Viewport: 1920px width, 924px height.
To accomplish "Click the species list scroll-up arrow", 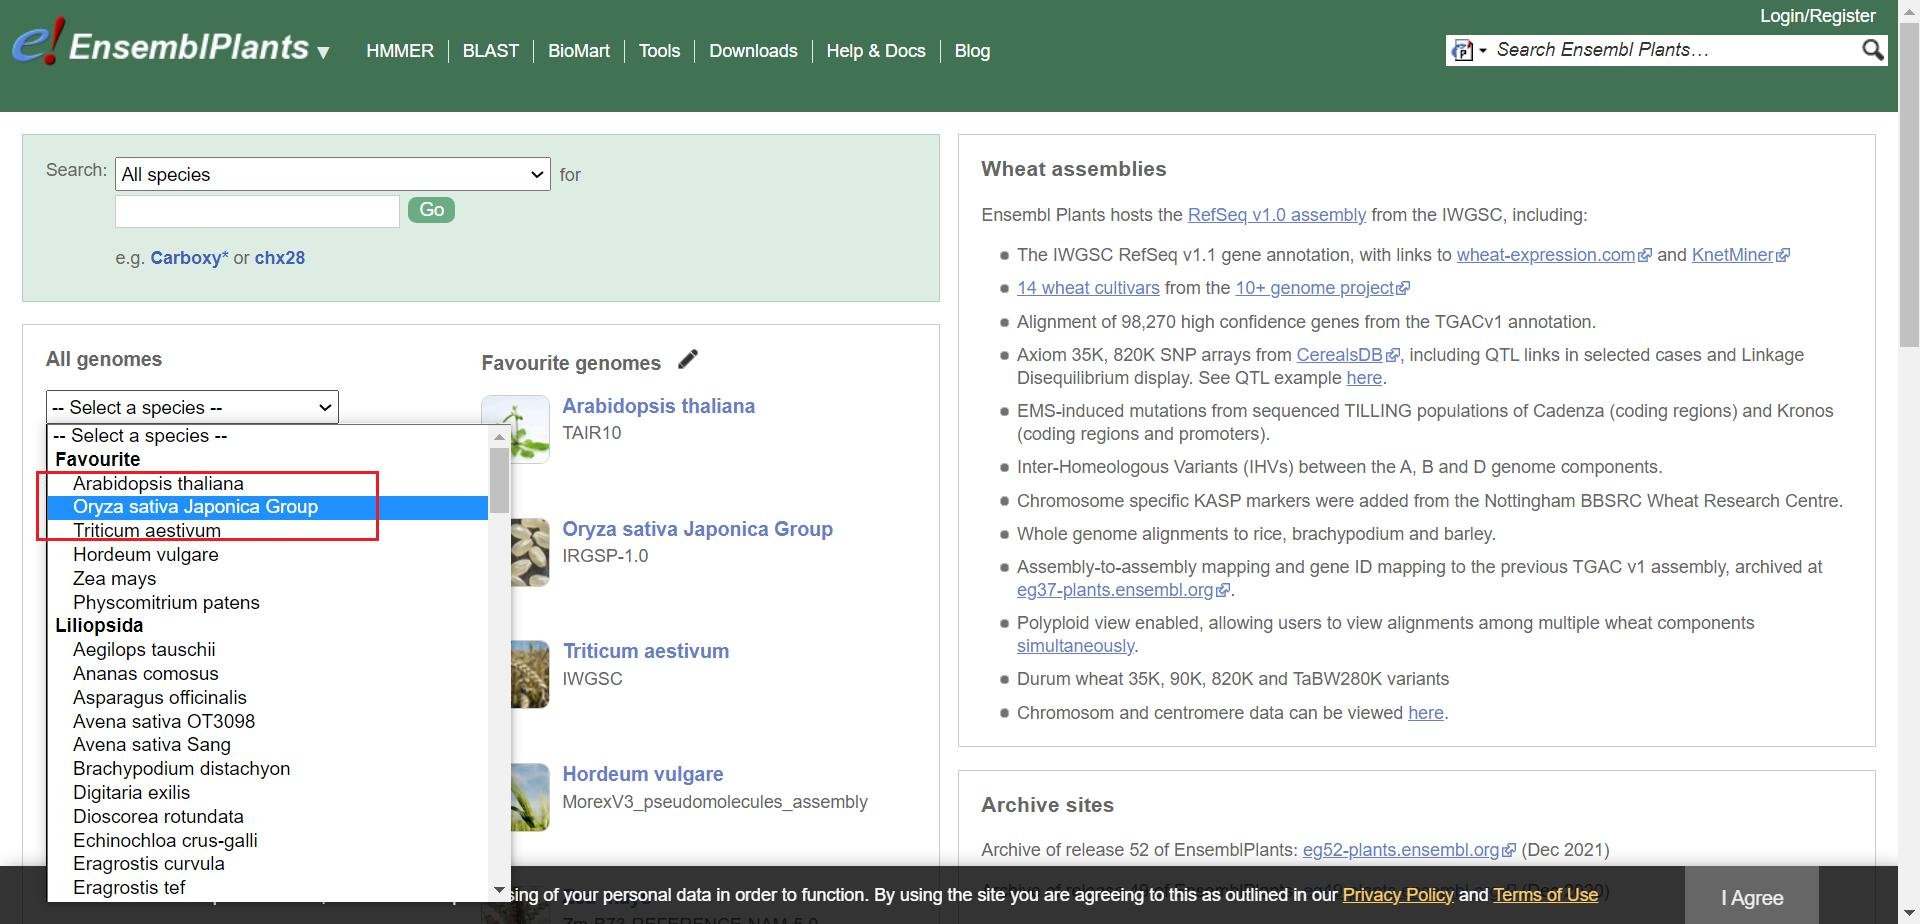I will [499, 437].
